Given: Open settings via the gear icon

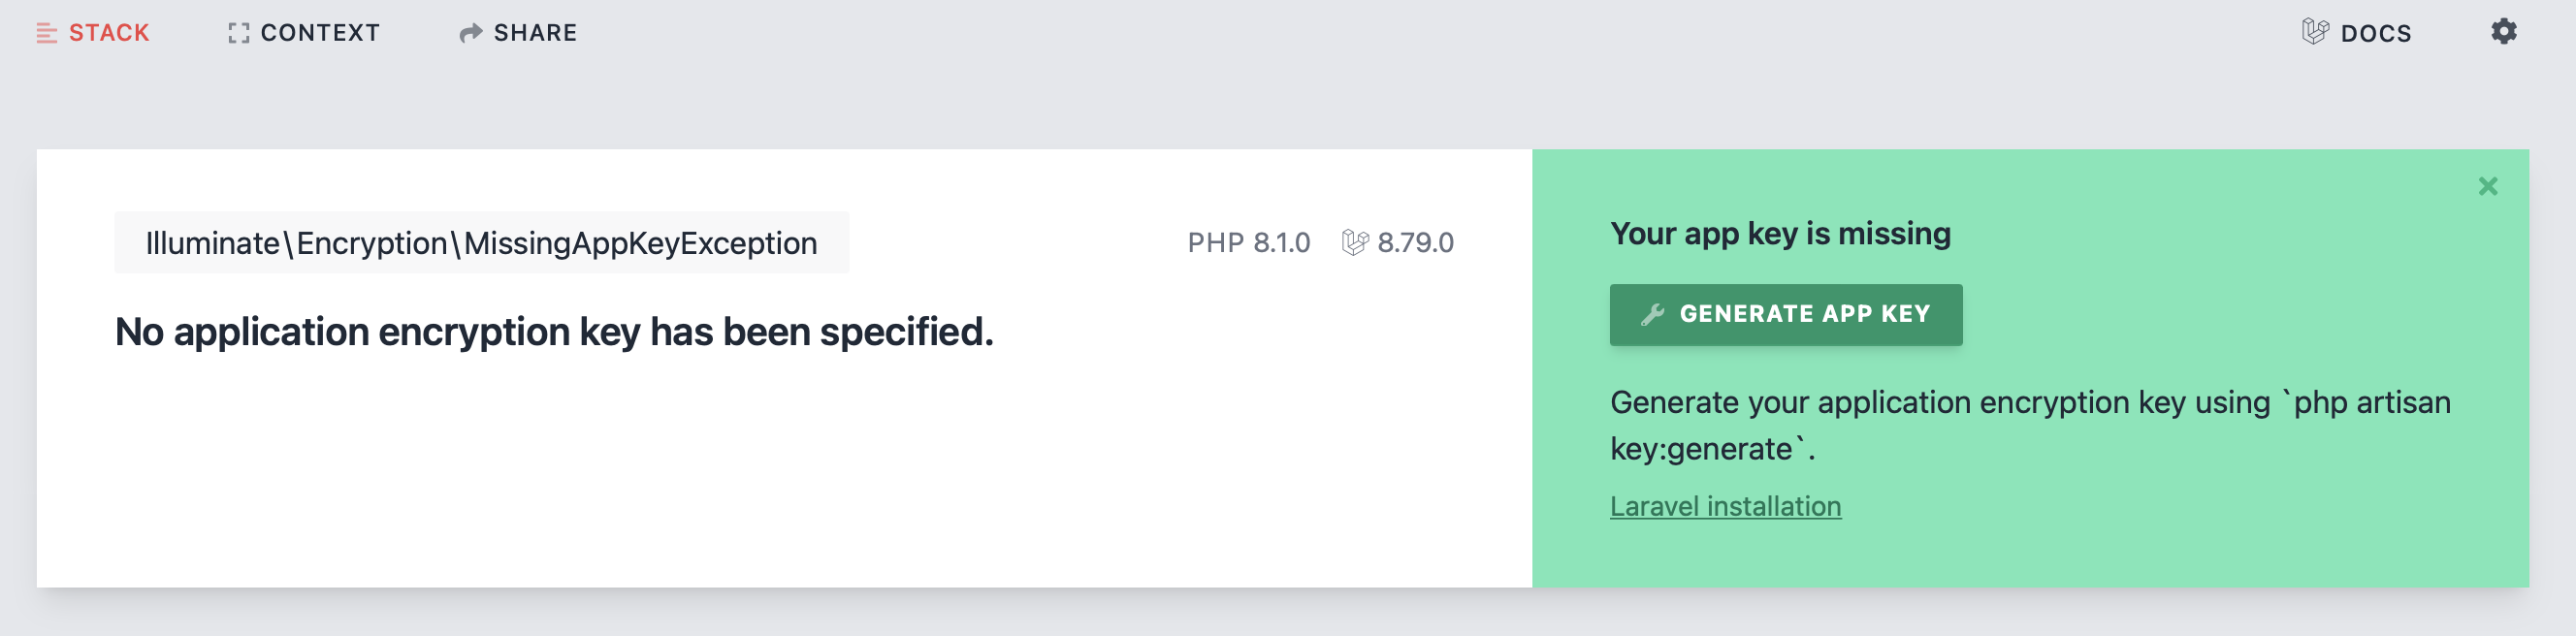Looking at the screenshot, I should coord(2503,32).
